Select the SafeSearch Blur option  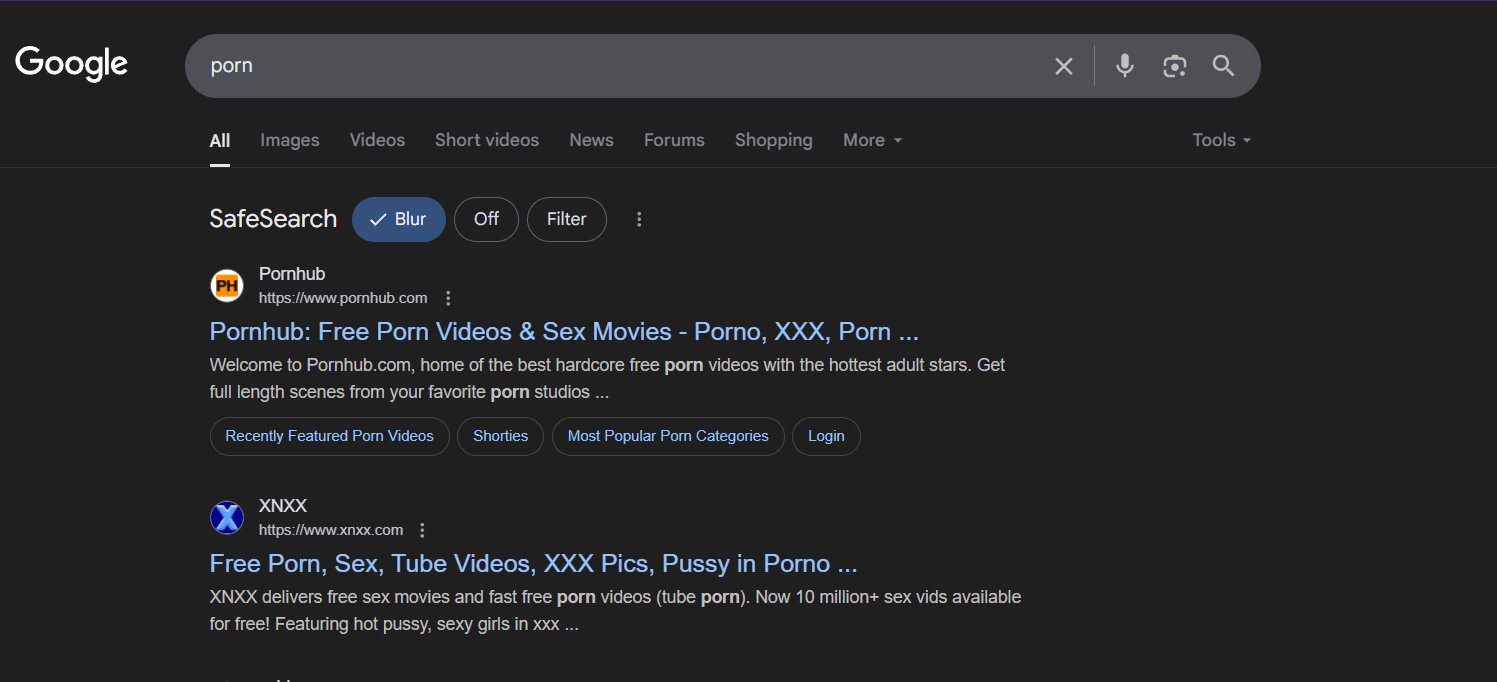pos(399,219)
